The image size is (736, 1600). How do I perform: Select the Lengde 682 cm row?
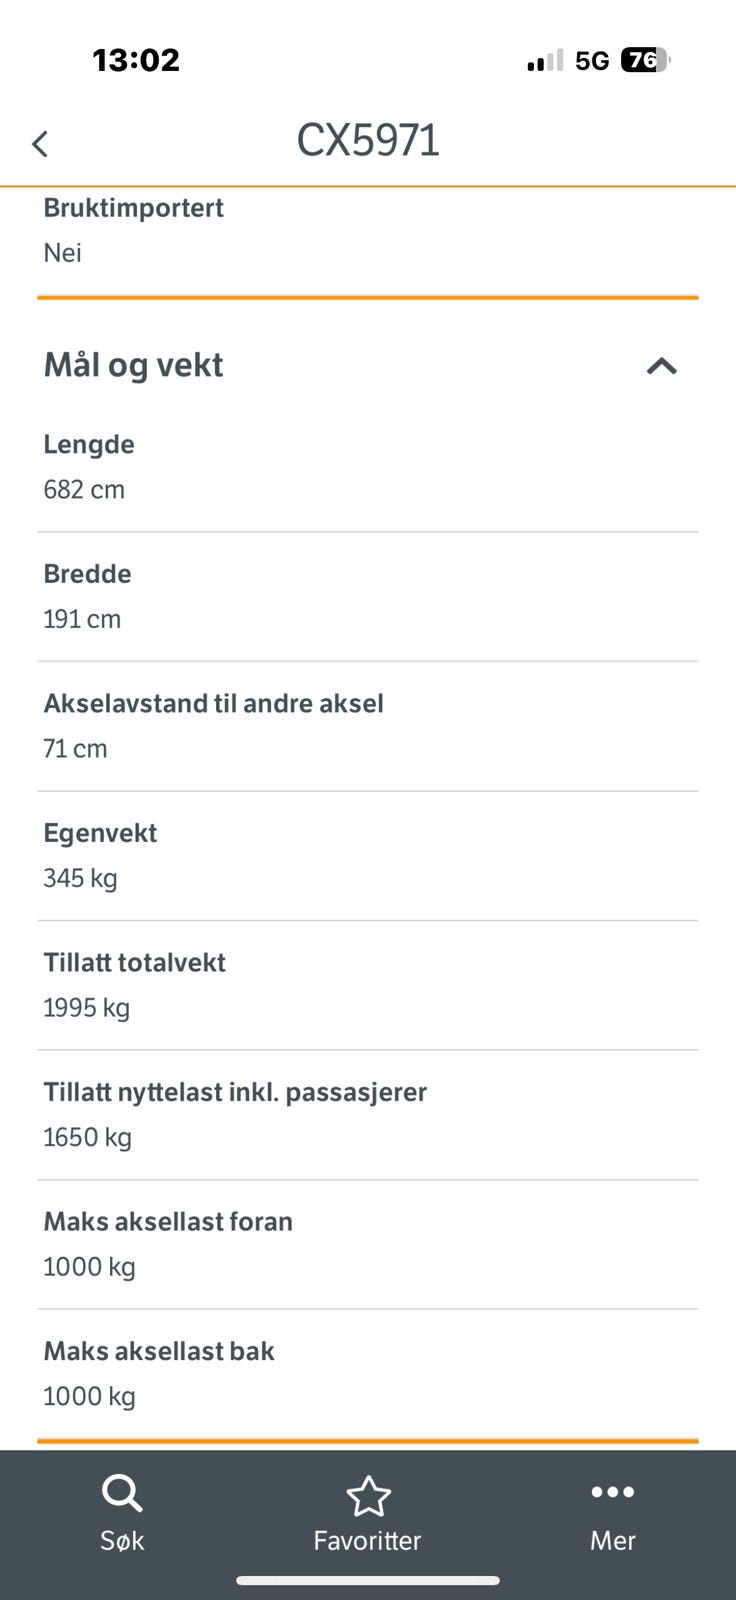click(367, 467)
